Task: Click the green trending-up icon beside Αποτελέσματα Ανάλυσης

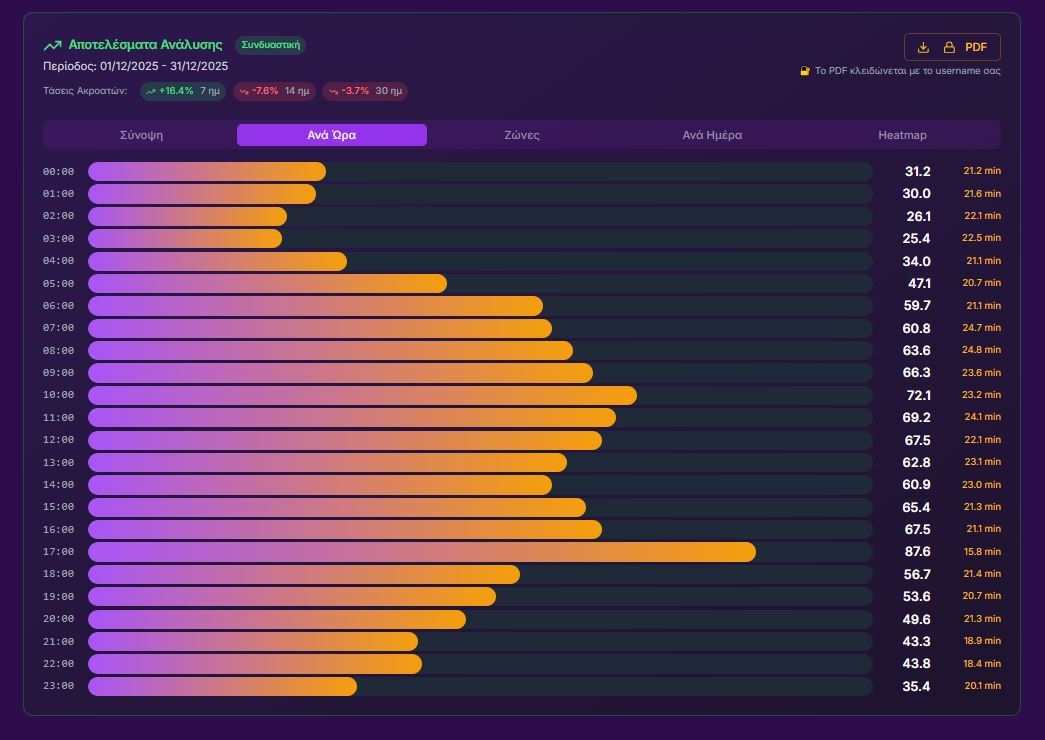Action: 52,46
